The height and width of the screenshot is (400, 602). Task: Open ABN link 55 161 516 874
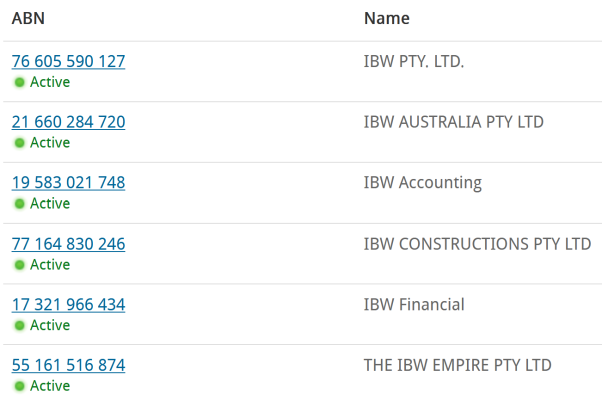click(x=68, y=365)
